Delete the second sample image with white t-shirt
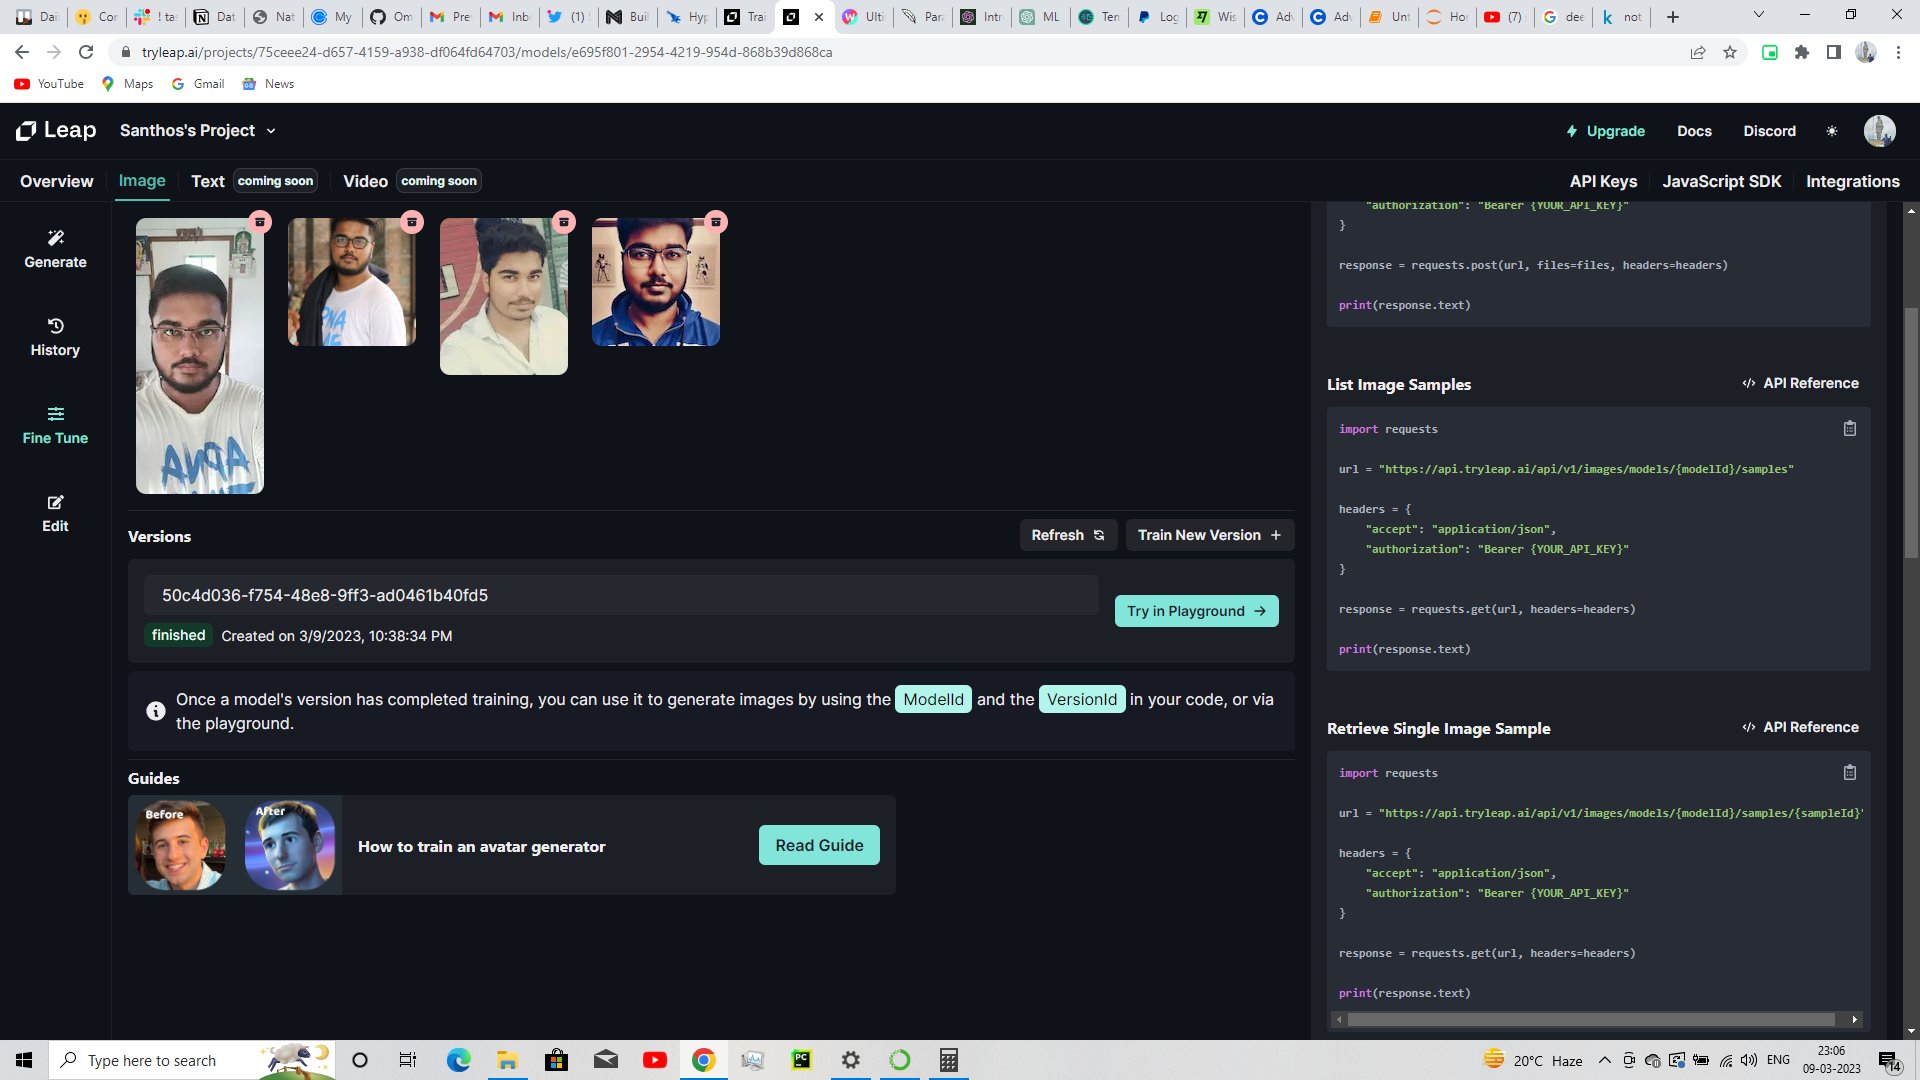1920x1080 pixels. (x=412, y=222)
